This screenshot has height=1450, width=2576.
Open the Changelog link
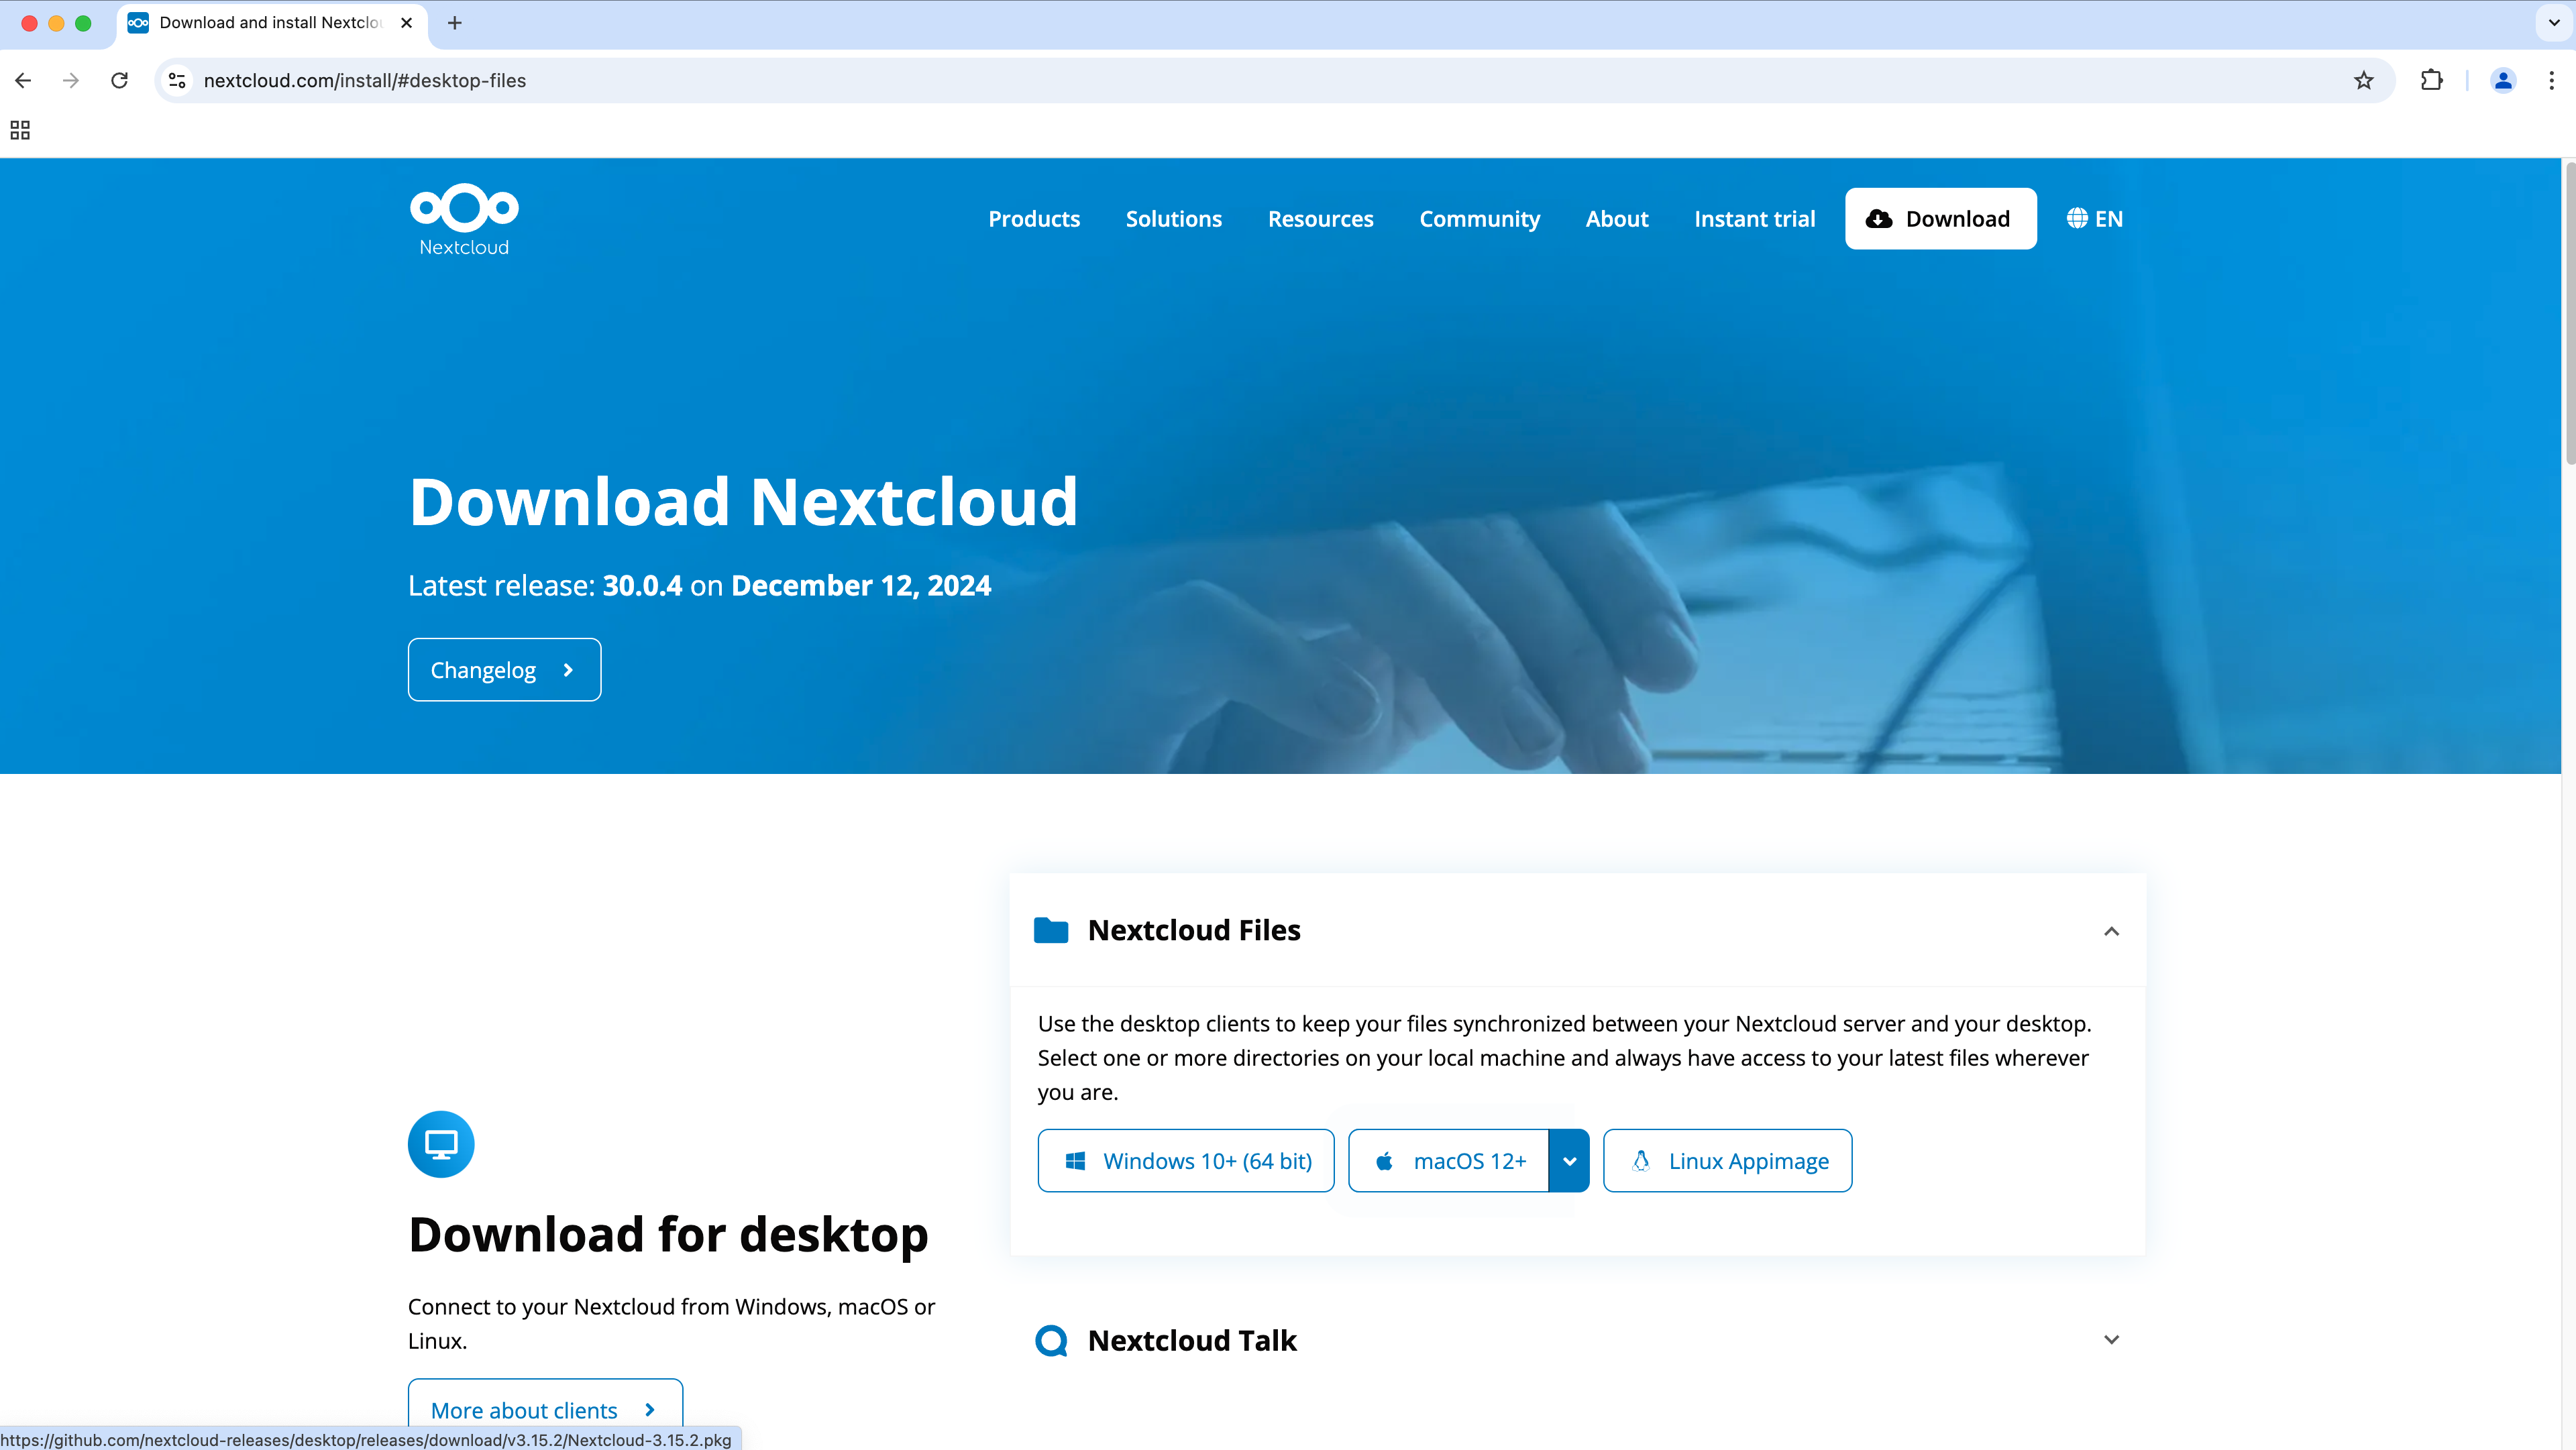pyautogui.click(x=504, y=670)
